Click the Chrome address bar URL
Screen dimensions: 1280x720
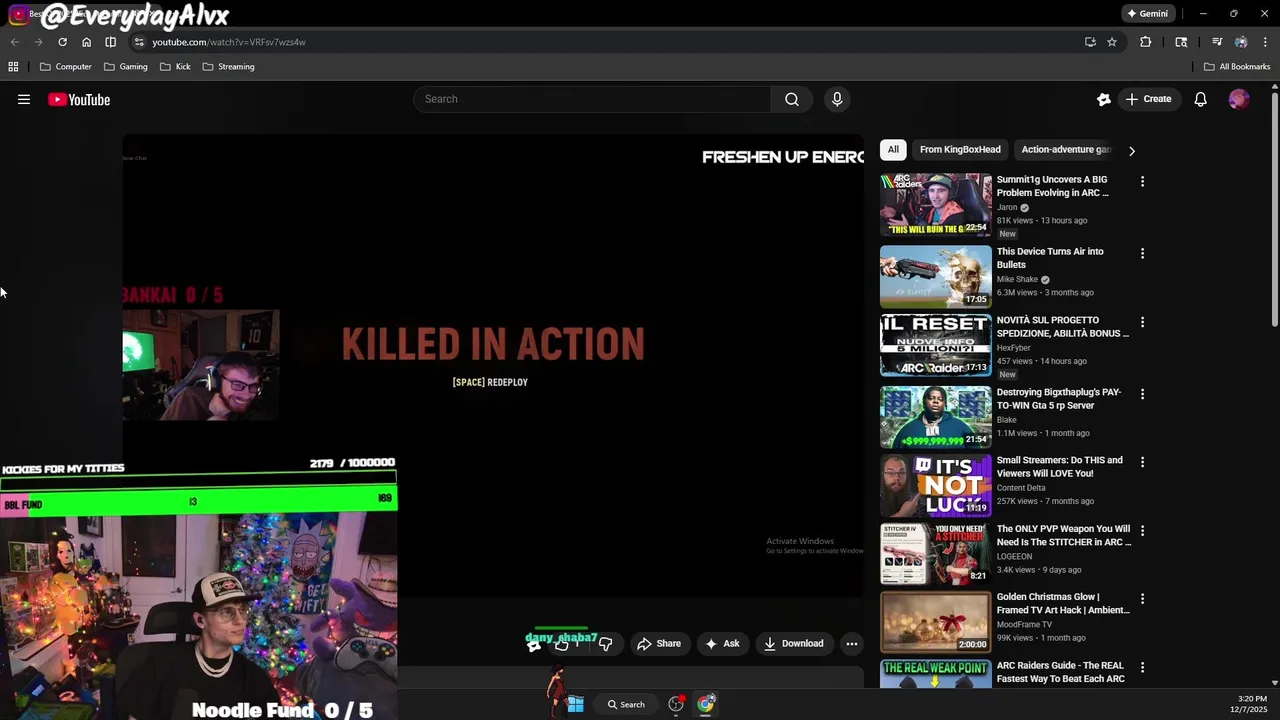coord(229,42)
